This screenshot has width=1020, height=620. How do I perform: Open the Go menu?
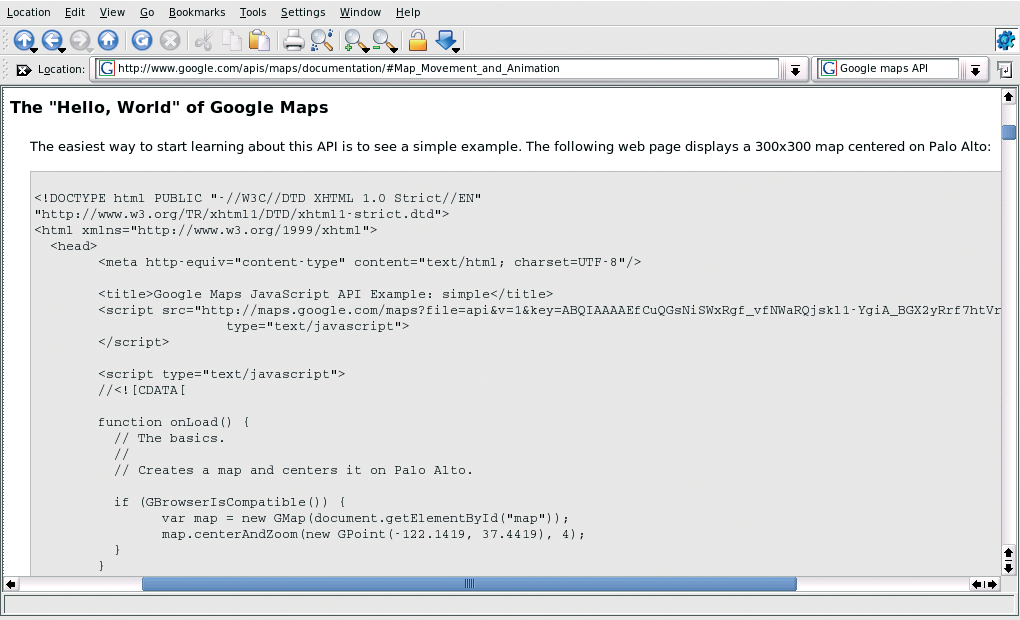click(147, 12)
